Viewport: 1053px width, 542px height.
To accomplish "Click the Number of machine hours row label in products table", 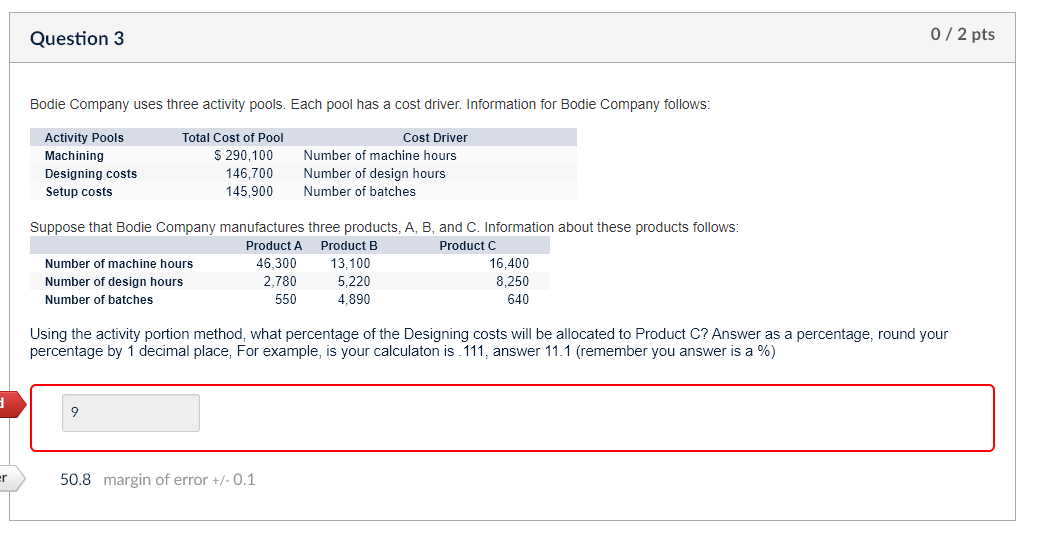I will click(x=119, y=264).
